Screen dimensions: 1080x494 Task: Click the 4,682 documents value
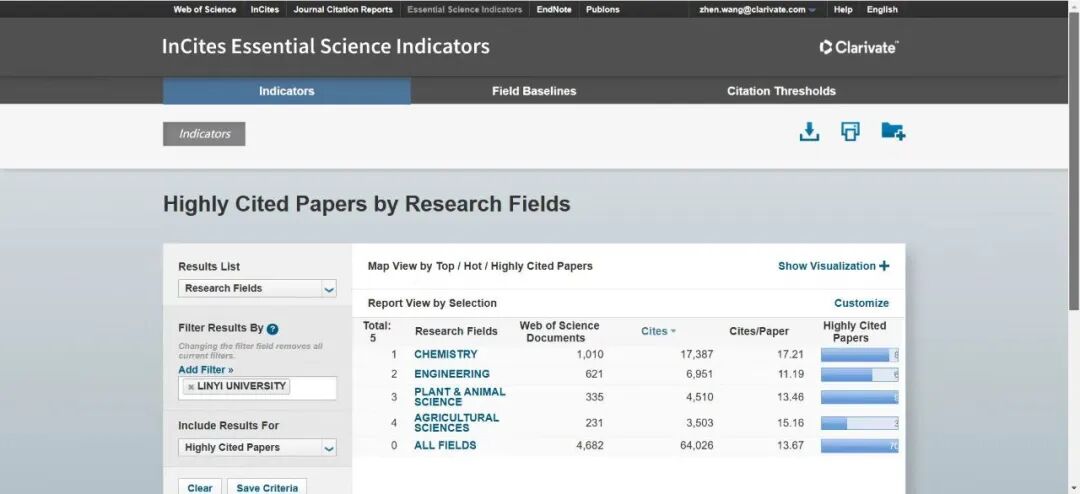(x=590, y=446)
